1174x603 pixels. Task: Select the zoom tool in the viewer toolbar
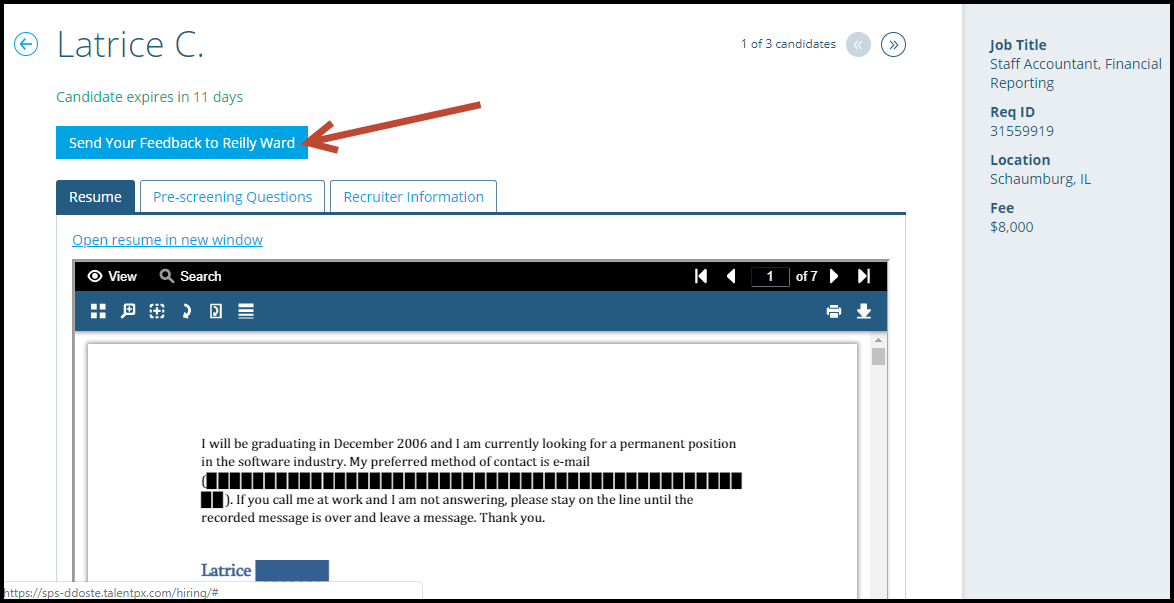point(127,311)
